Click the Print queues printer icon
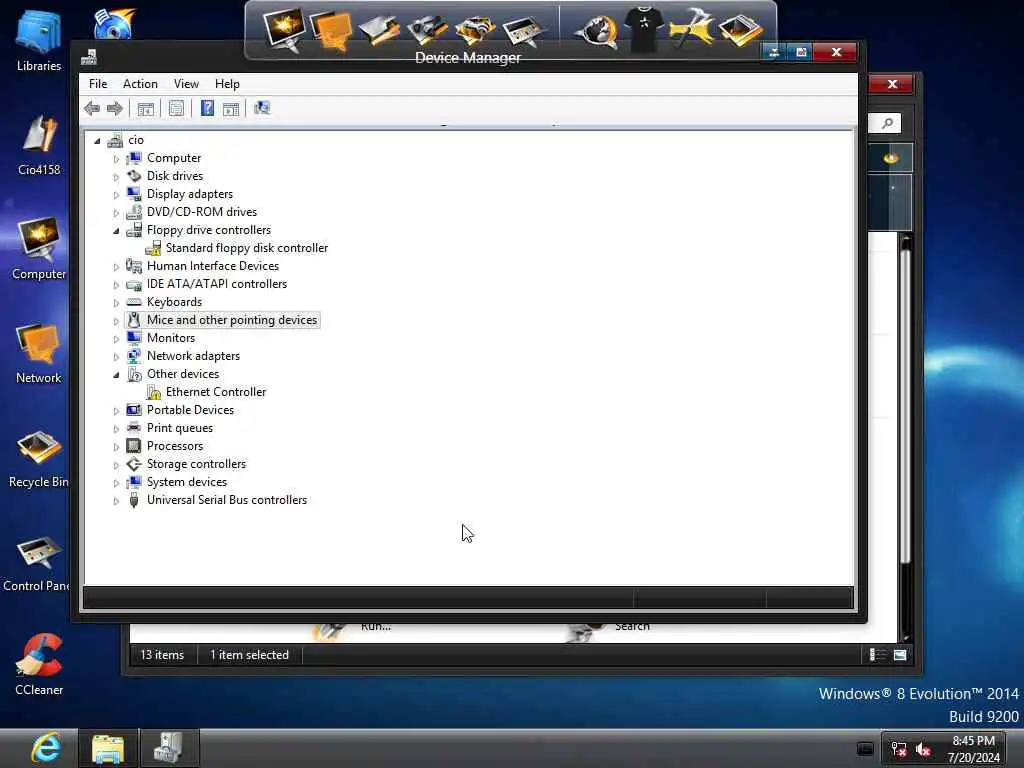This screenshot has width=1024, height=768. click(x=134, y=428)
